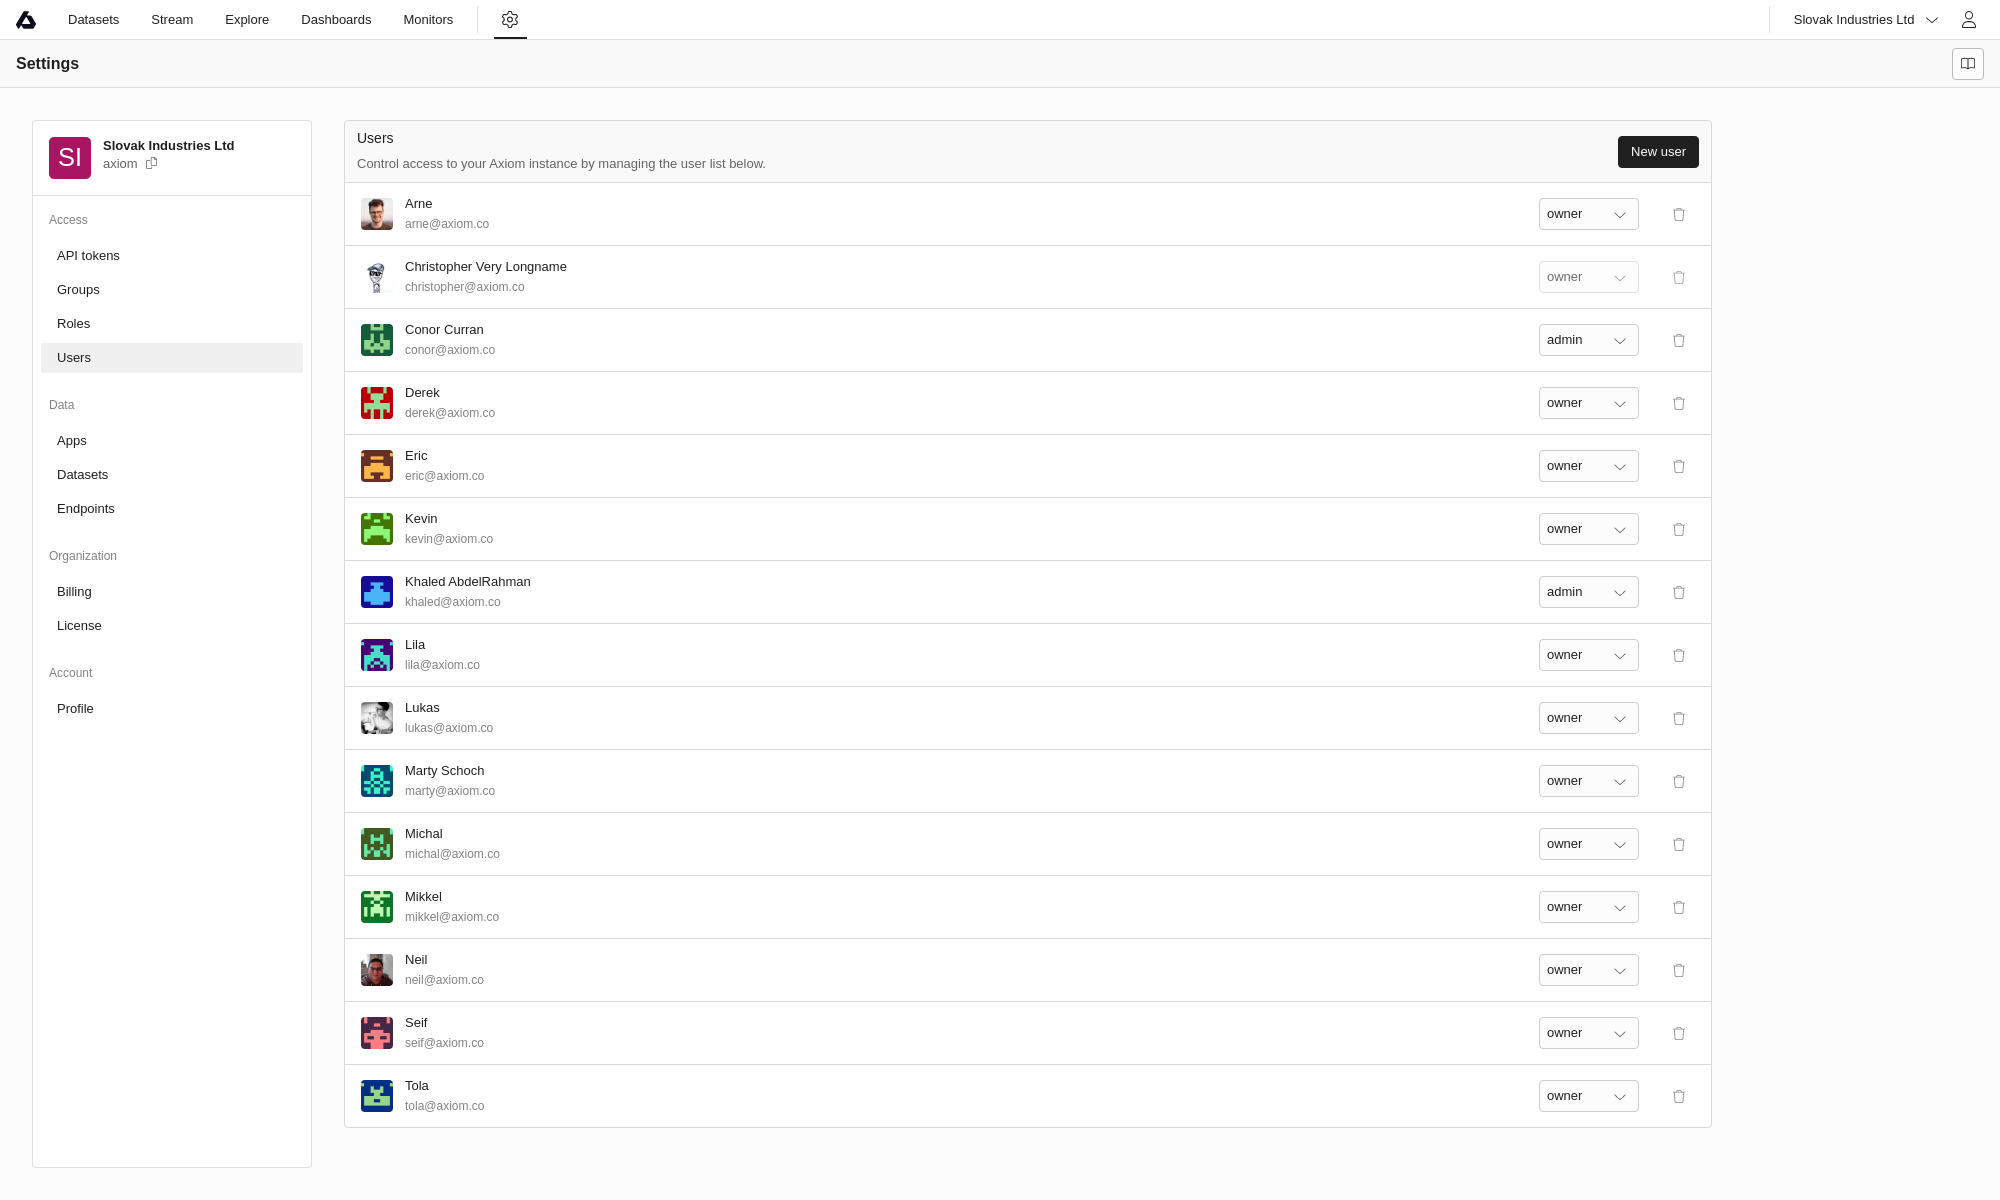Remove user Tola via trash icon
This screenshot has width=2000, height=1200.
[x=1679, y=1097]
